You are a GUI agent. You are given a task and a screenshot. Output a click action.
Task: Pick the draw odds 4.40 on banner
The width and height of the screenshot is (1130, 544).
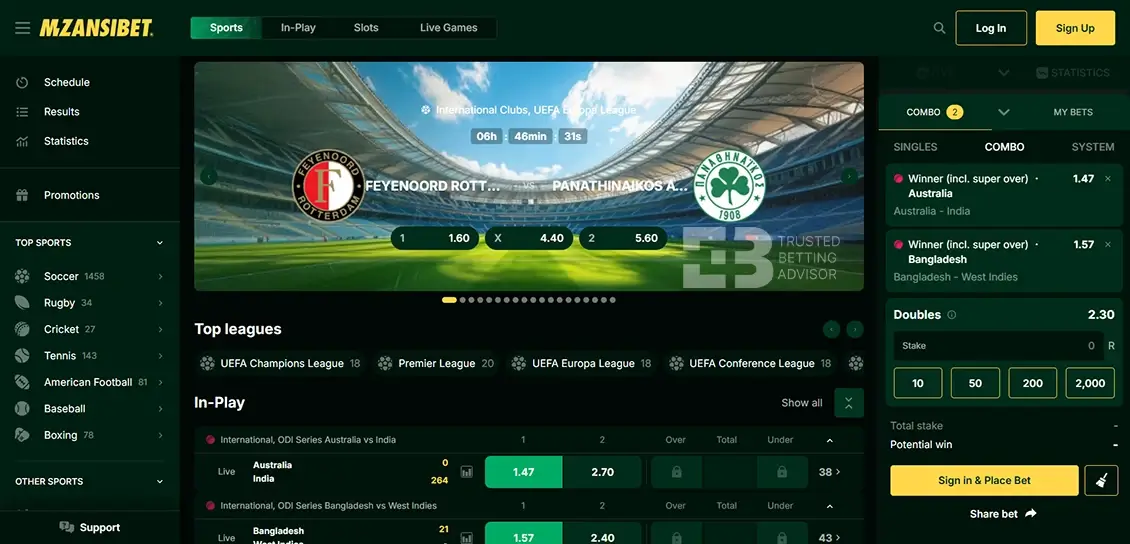[530, 238]
